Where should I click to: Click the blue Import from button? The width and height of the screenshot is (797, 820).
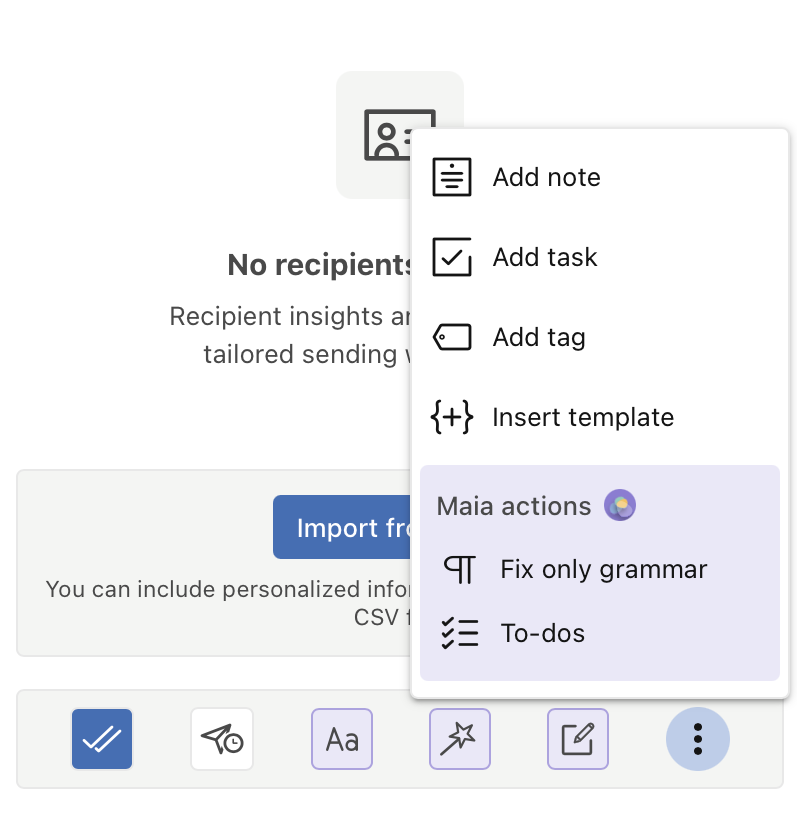(x=342, y=527)
